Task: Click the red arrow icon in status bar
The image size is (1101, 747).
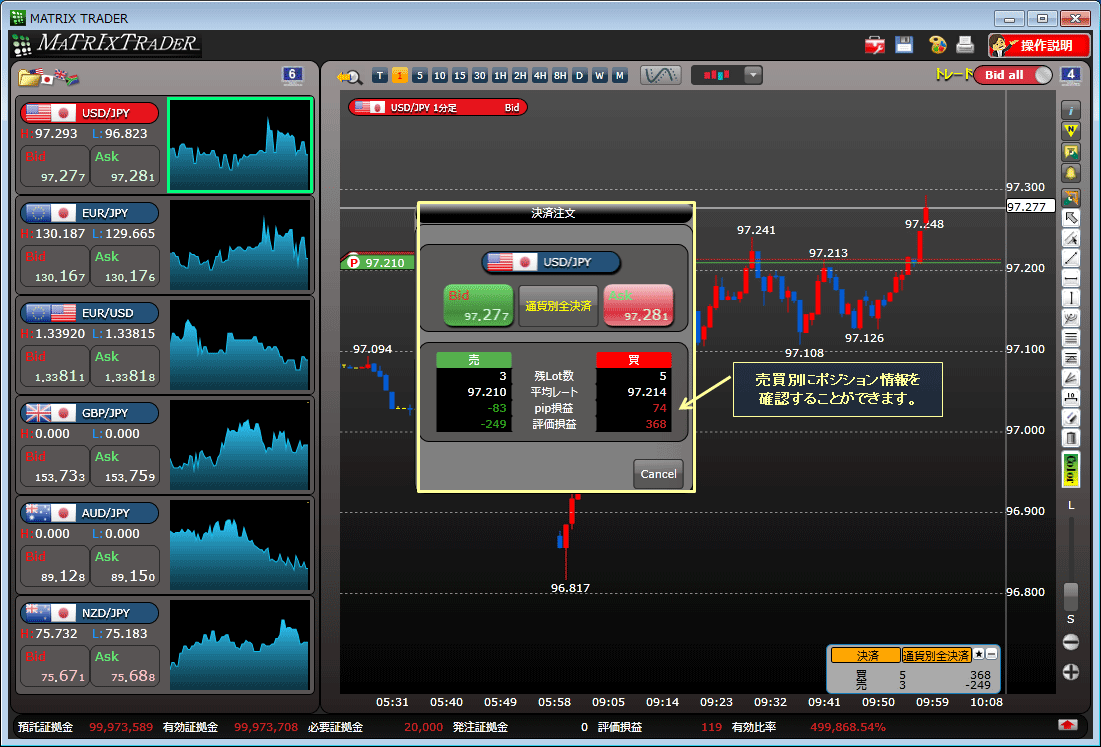Action: pos(1068,725)
